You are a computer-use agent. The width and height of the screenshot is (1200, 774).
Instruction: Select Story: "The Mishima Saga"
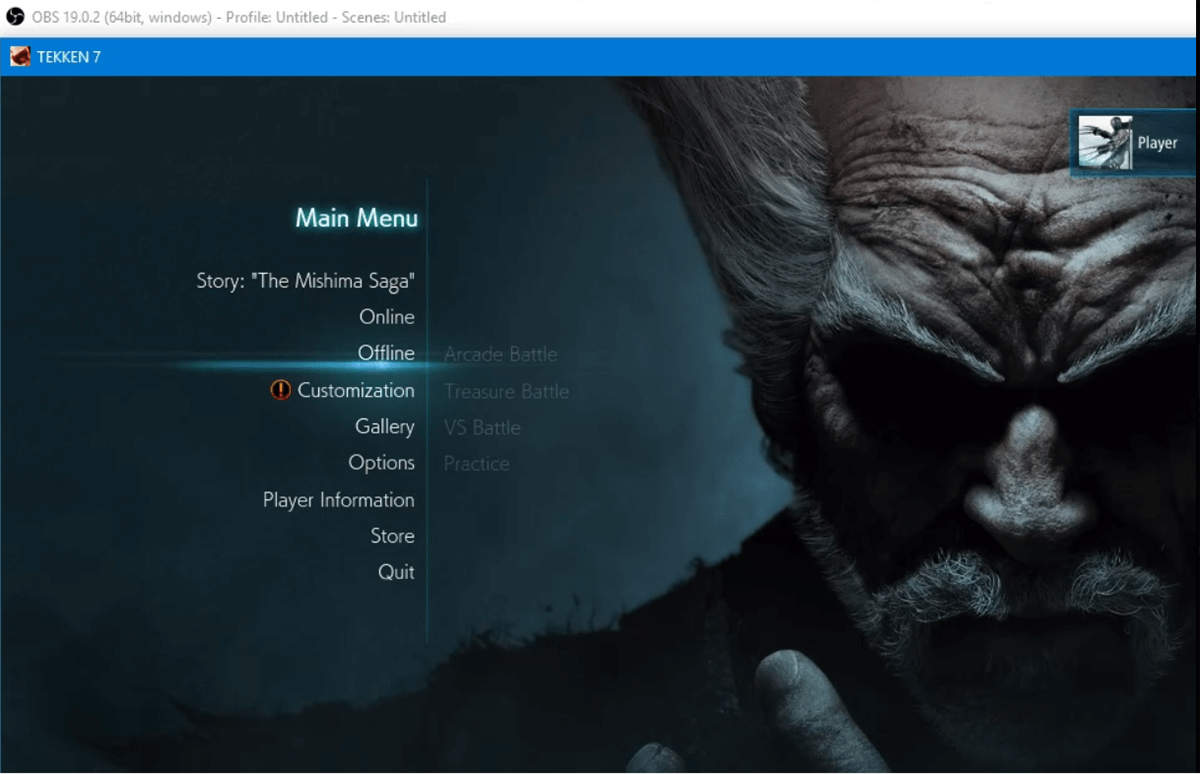click(306, 281)
